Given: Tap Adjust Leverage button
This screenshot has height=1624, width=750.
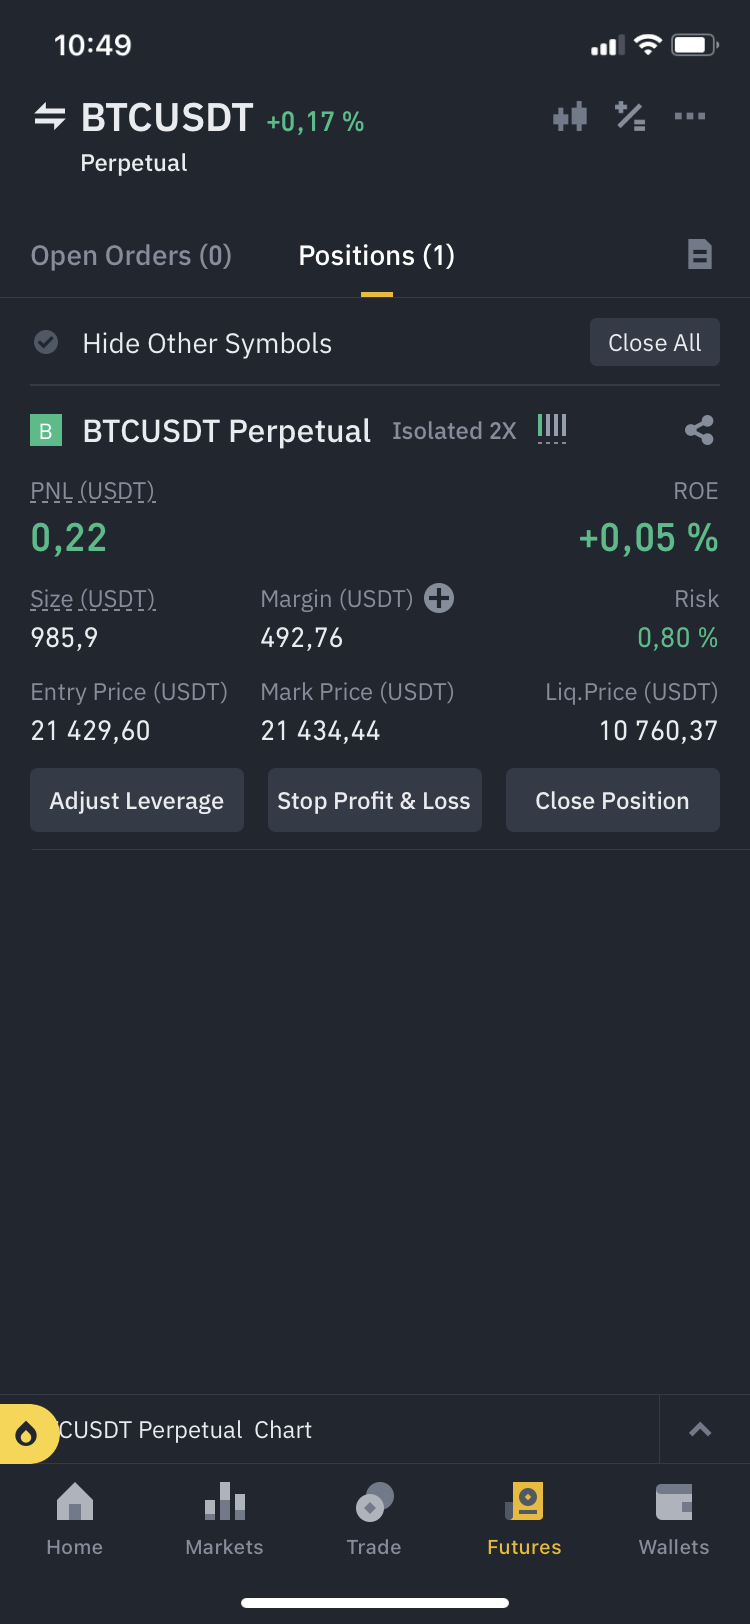Looking at the screenshot, I should click(x=137, y=801).
